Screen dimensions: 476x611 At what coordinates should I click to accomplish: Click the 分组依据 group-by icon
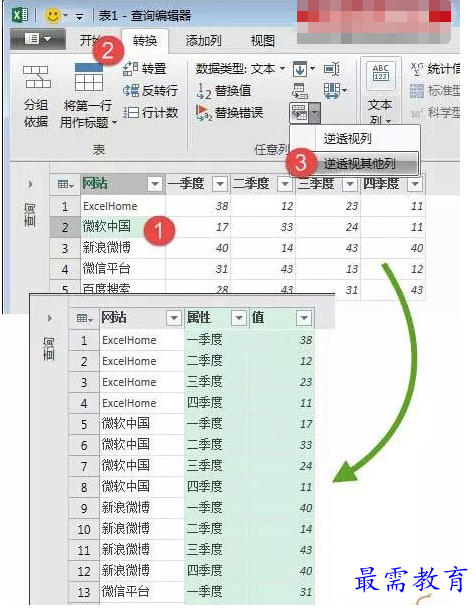tap(37, 77)
